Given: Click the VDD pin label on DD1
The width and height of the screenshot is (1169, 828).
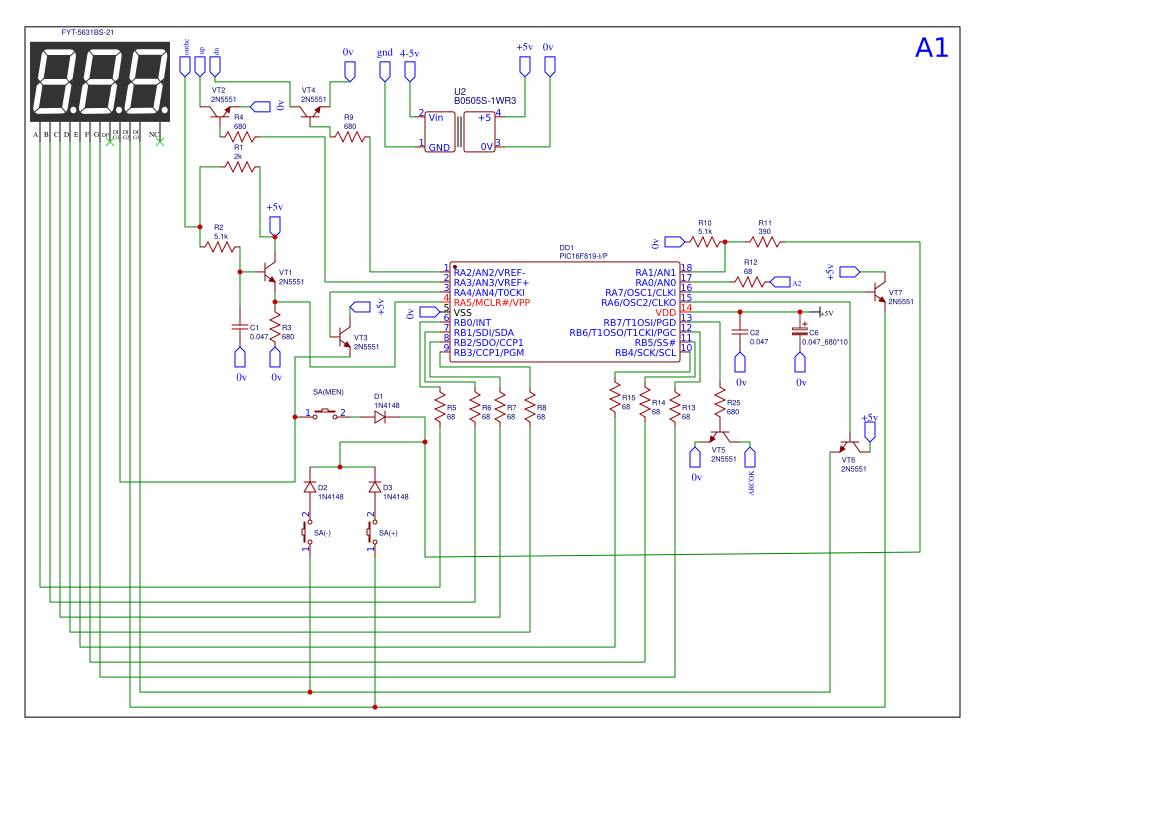Looking at the screenshot, I should point(666,312).
